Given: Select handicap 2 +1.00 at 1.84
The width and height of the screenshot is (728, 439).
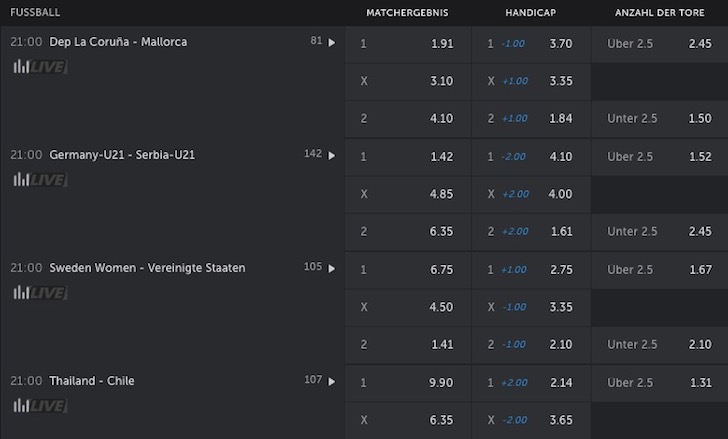Looking at the screenshot, I should point(531,119).
